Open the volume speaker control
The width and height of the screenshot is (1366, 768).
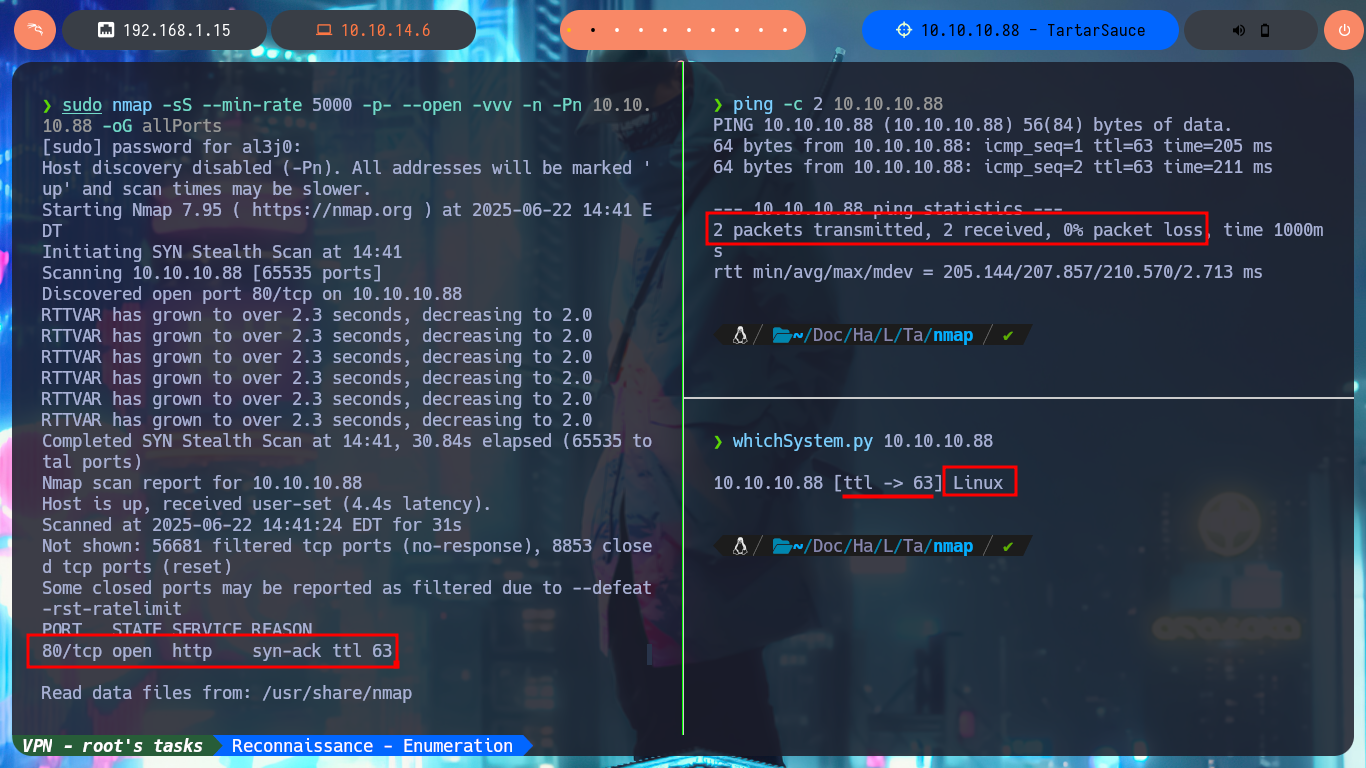click(x=1239, y=30)
